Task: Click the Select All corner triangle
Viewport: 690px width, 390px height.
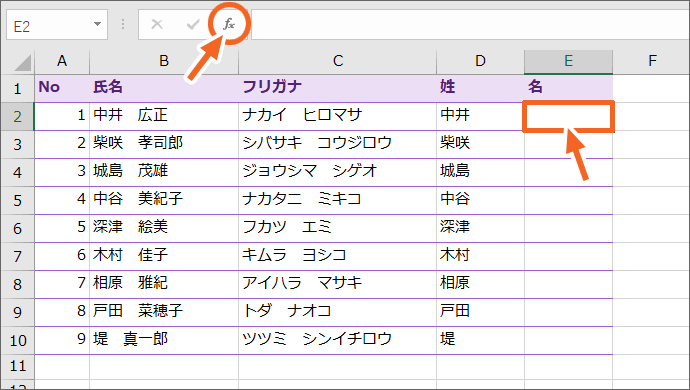Action: tap(23, 63)
